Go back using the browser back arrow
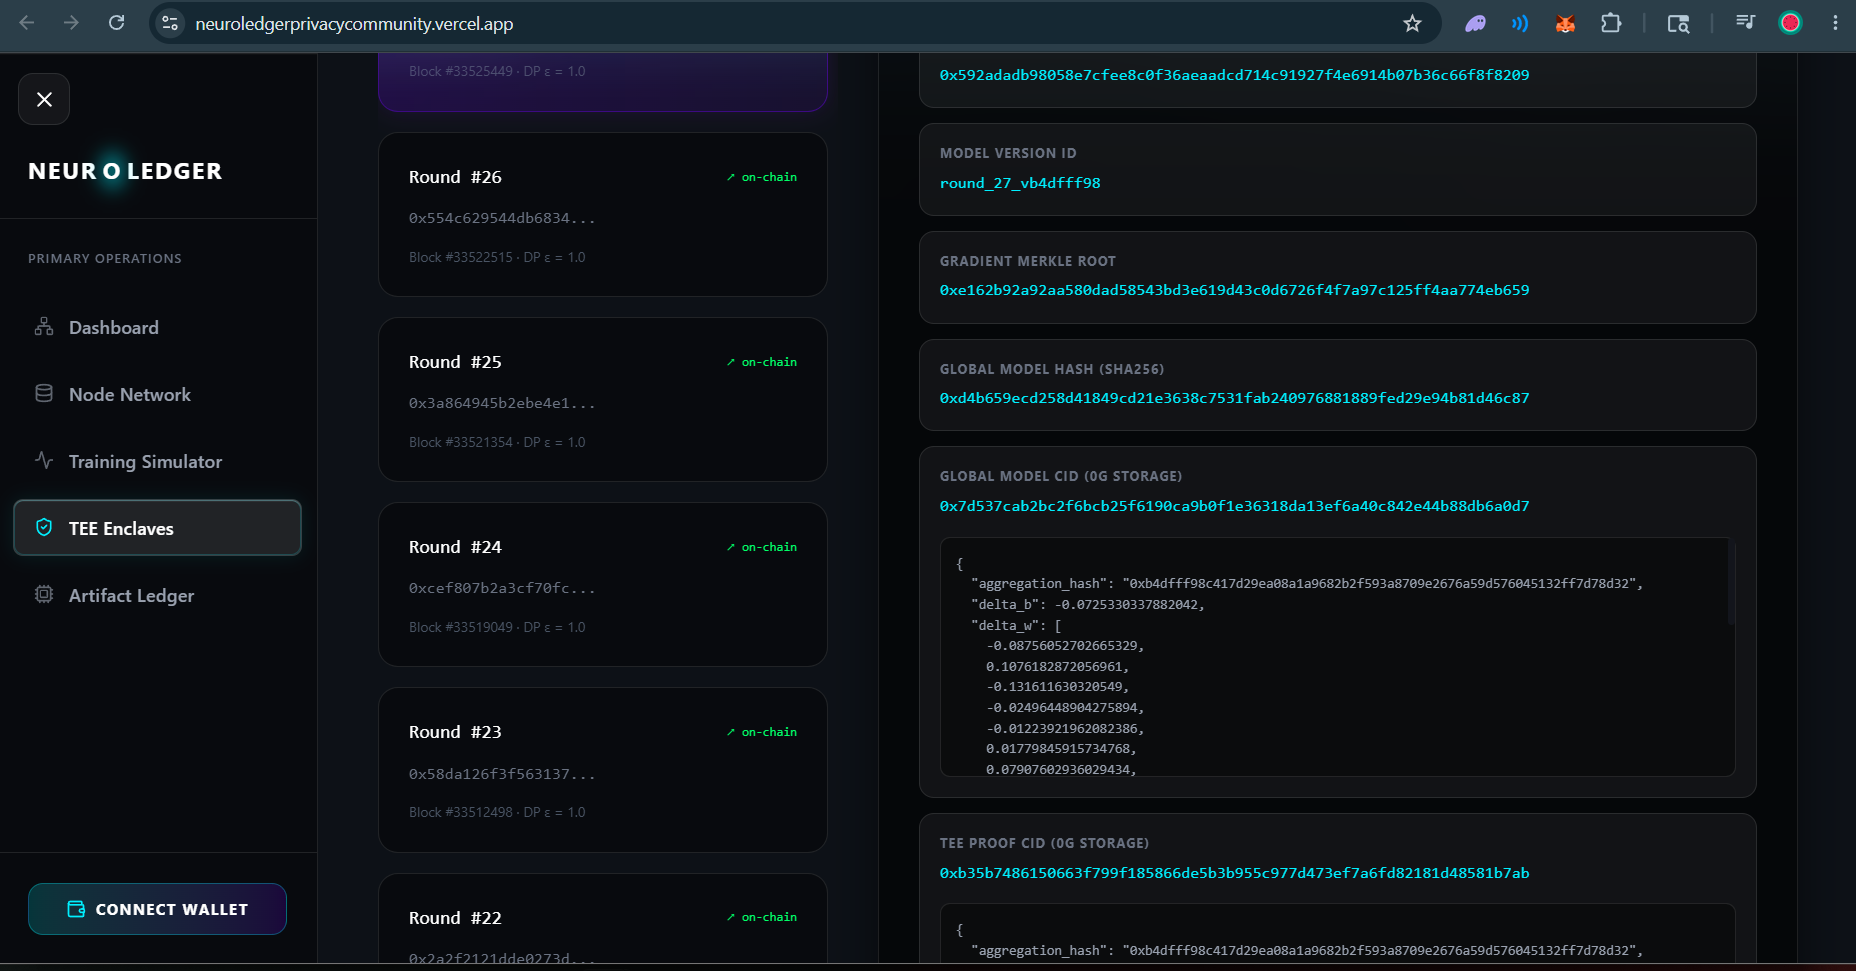The width and height of the screenshot is (1856, 971). 27,23
